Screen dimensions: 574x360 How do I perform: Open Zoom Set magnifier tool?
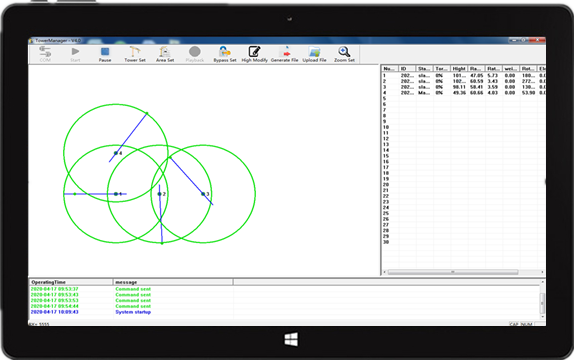[x=344, y=54]
